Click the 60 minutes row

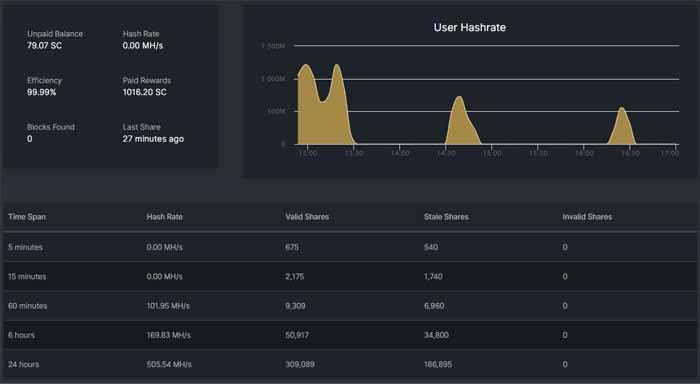pos(350,306)
